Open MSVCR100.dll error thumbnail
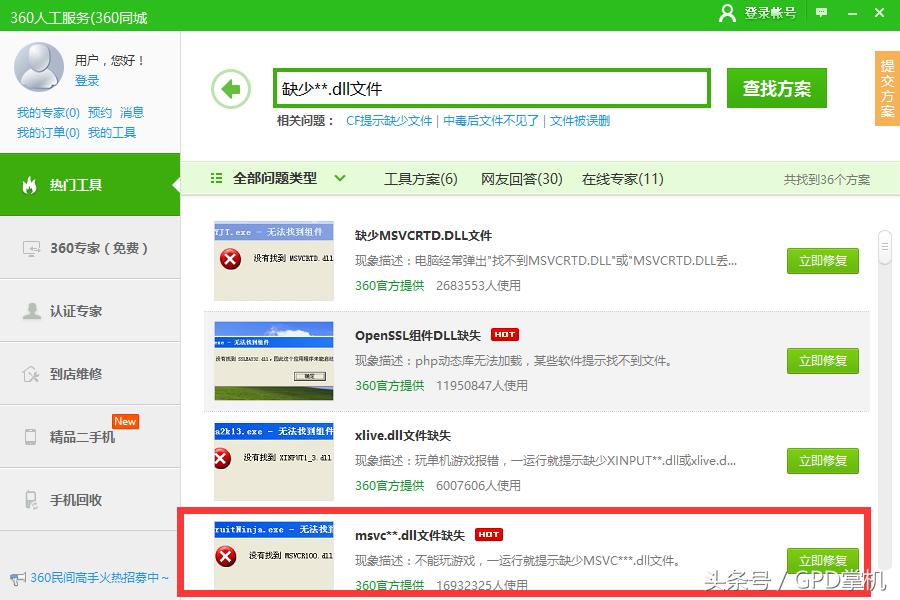Viewport: 900px width, 600px height. click(274, 555)
